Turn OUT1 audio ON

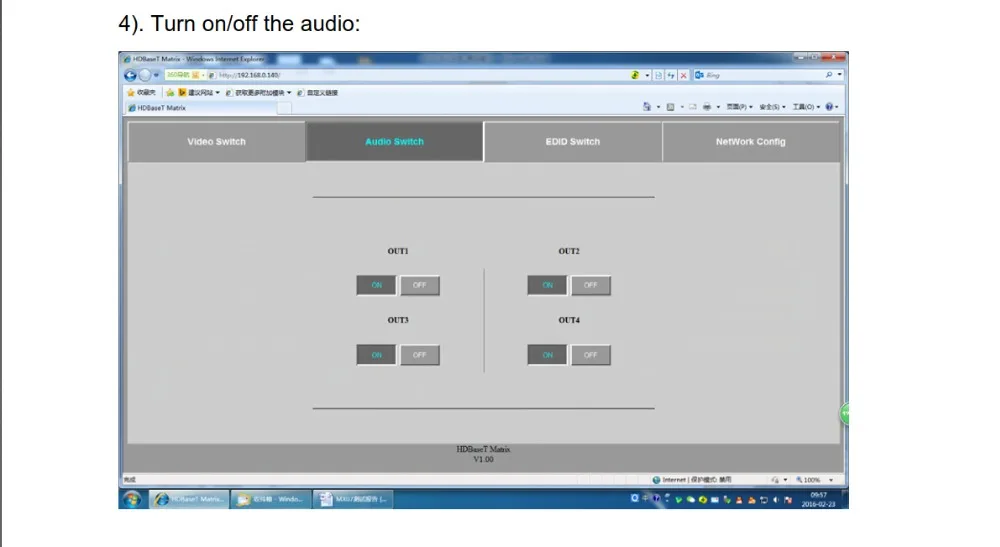pyautogui.click(x=376, y=285)
